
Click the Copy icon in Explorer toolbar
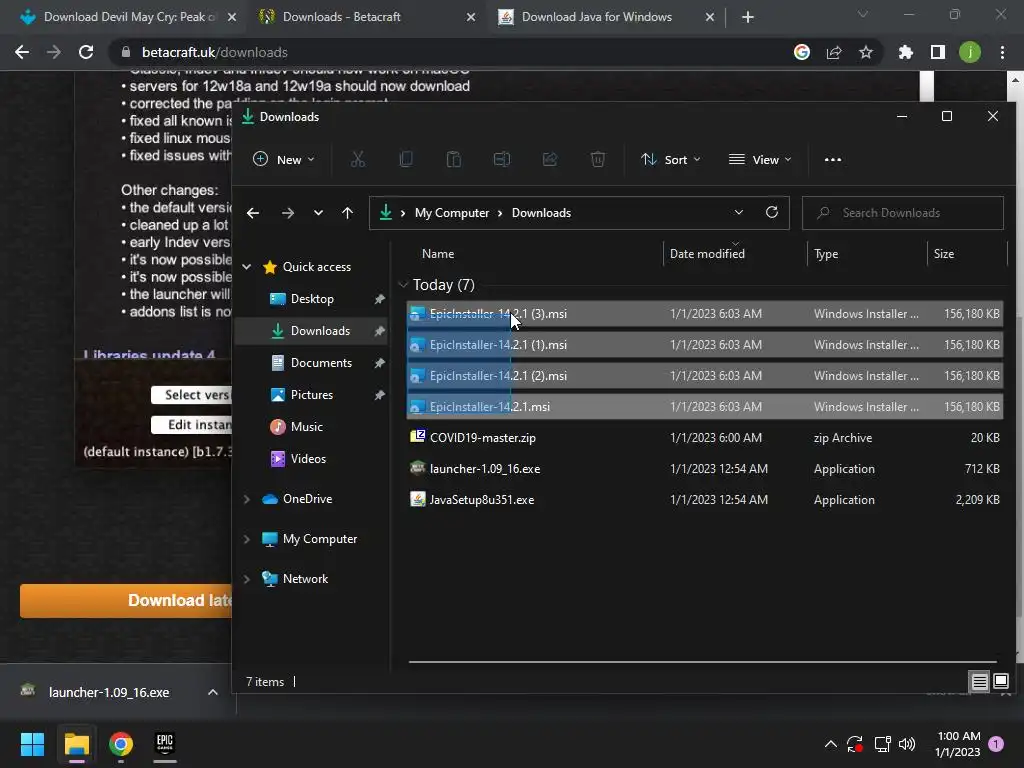406,159
